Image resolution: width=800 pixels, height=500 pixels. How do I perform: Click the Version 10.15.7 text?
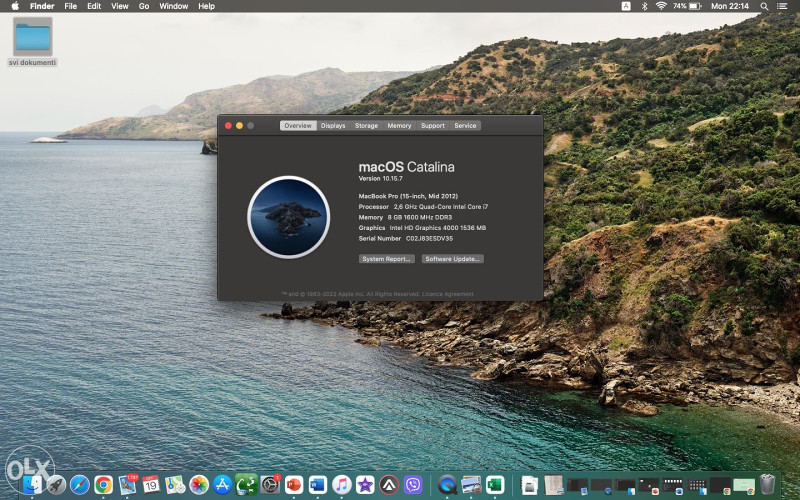[381, 179]
